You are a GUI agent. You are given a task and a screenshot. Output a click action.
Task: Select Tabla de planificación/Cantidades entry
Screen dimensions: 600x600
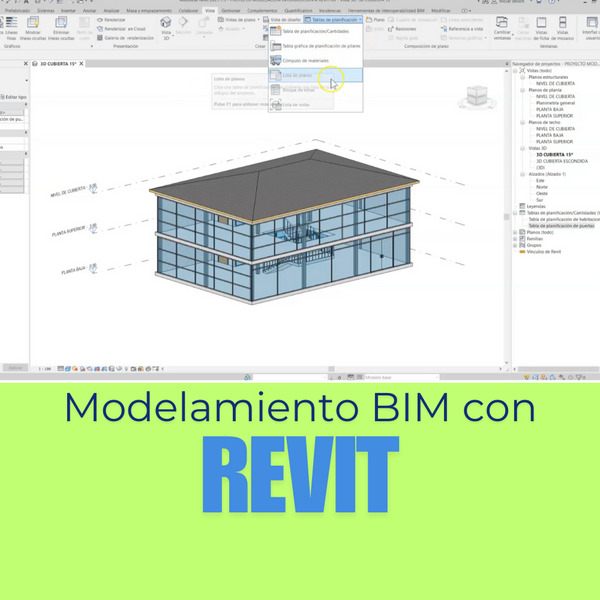(315, 31)
